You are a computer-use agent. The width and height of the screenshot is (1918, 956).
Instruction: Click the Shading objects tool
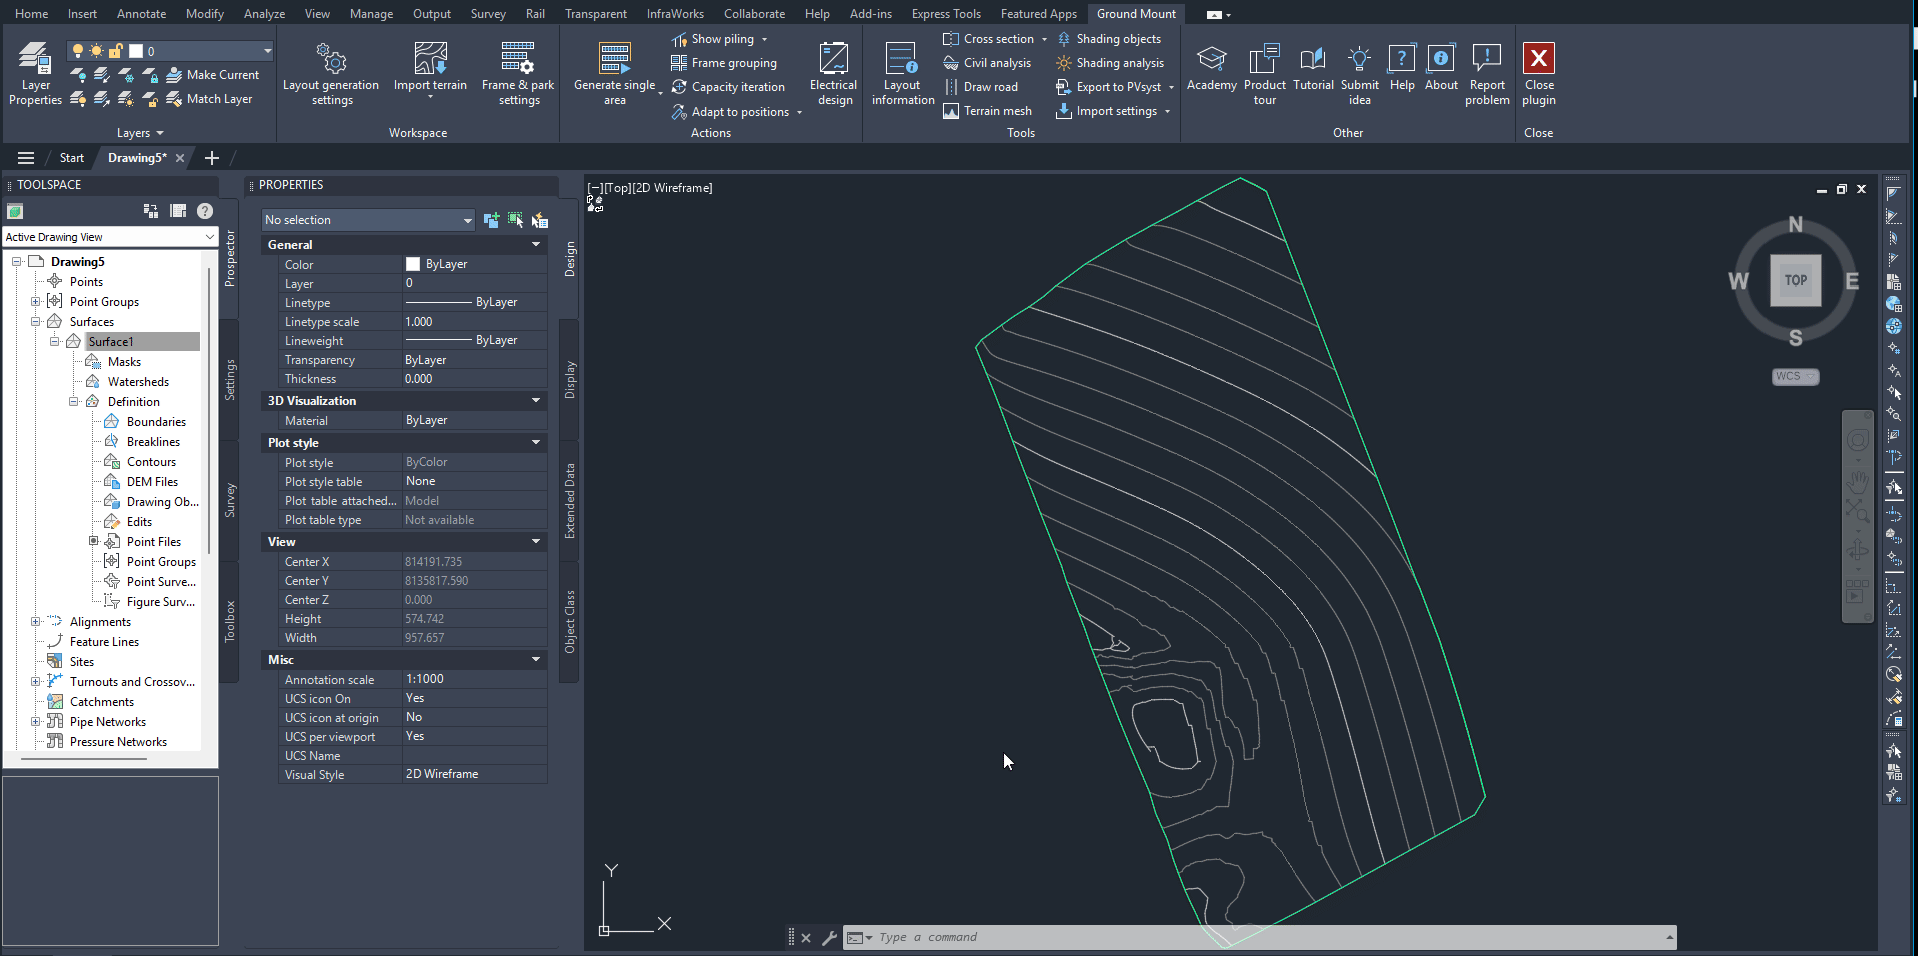[x=1109, y=39]
